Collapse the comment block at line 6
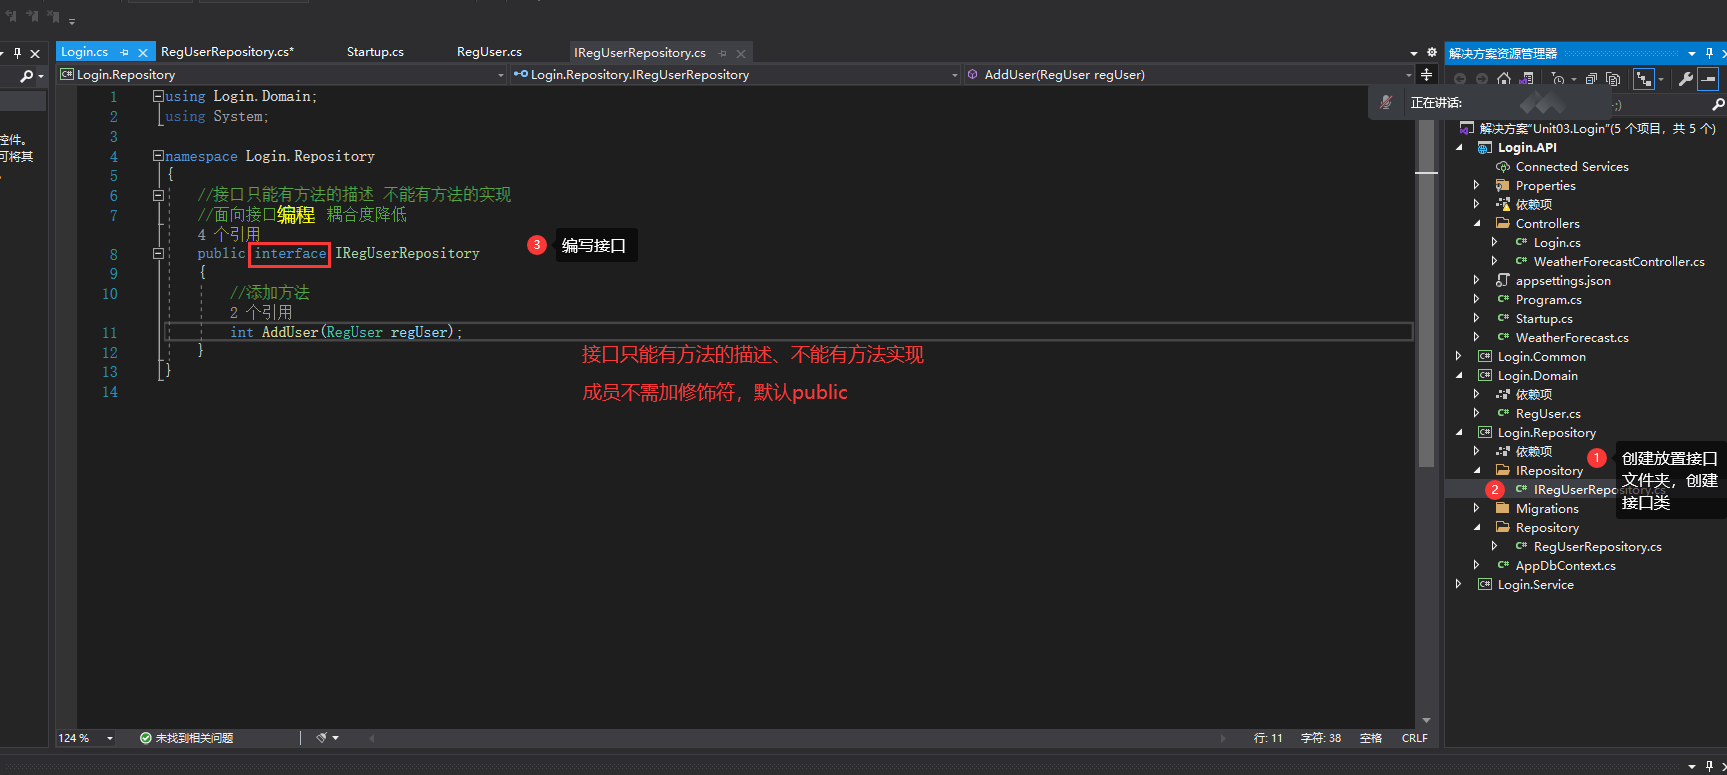Viewport: 1727px width, 775px height. point(158,195)
